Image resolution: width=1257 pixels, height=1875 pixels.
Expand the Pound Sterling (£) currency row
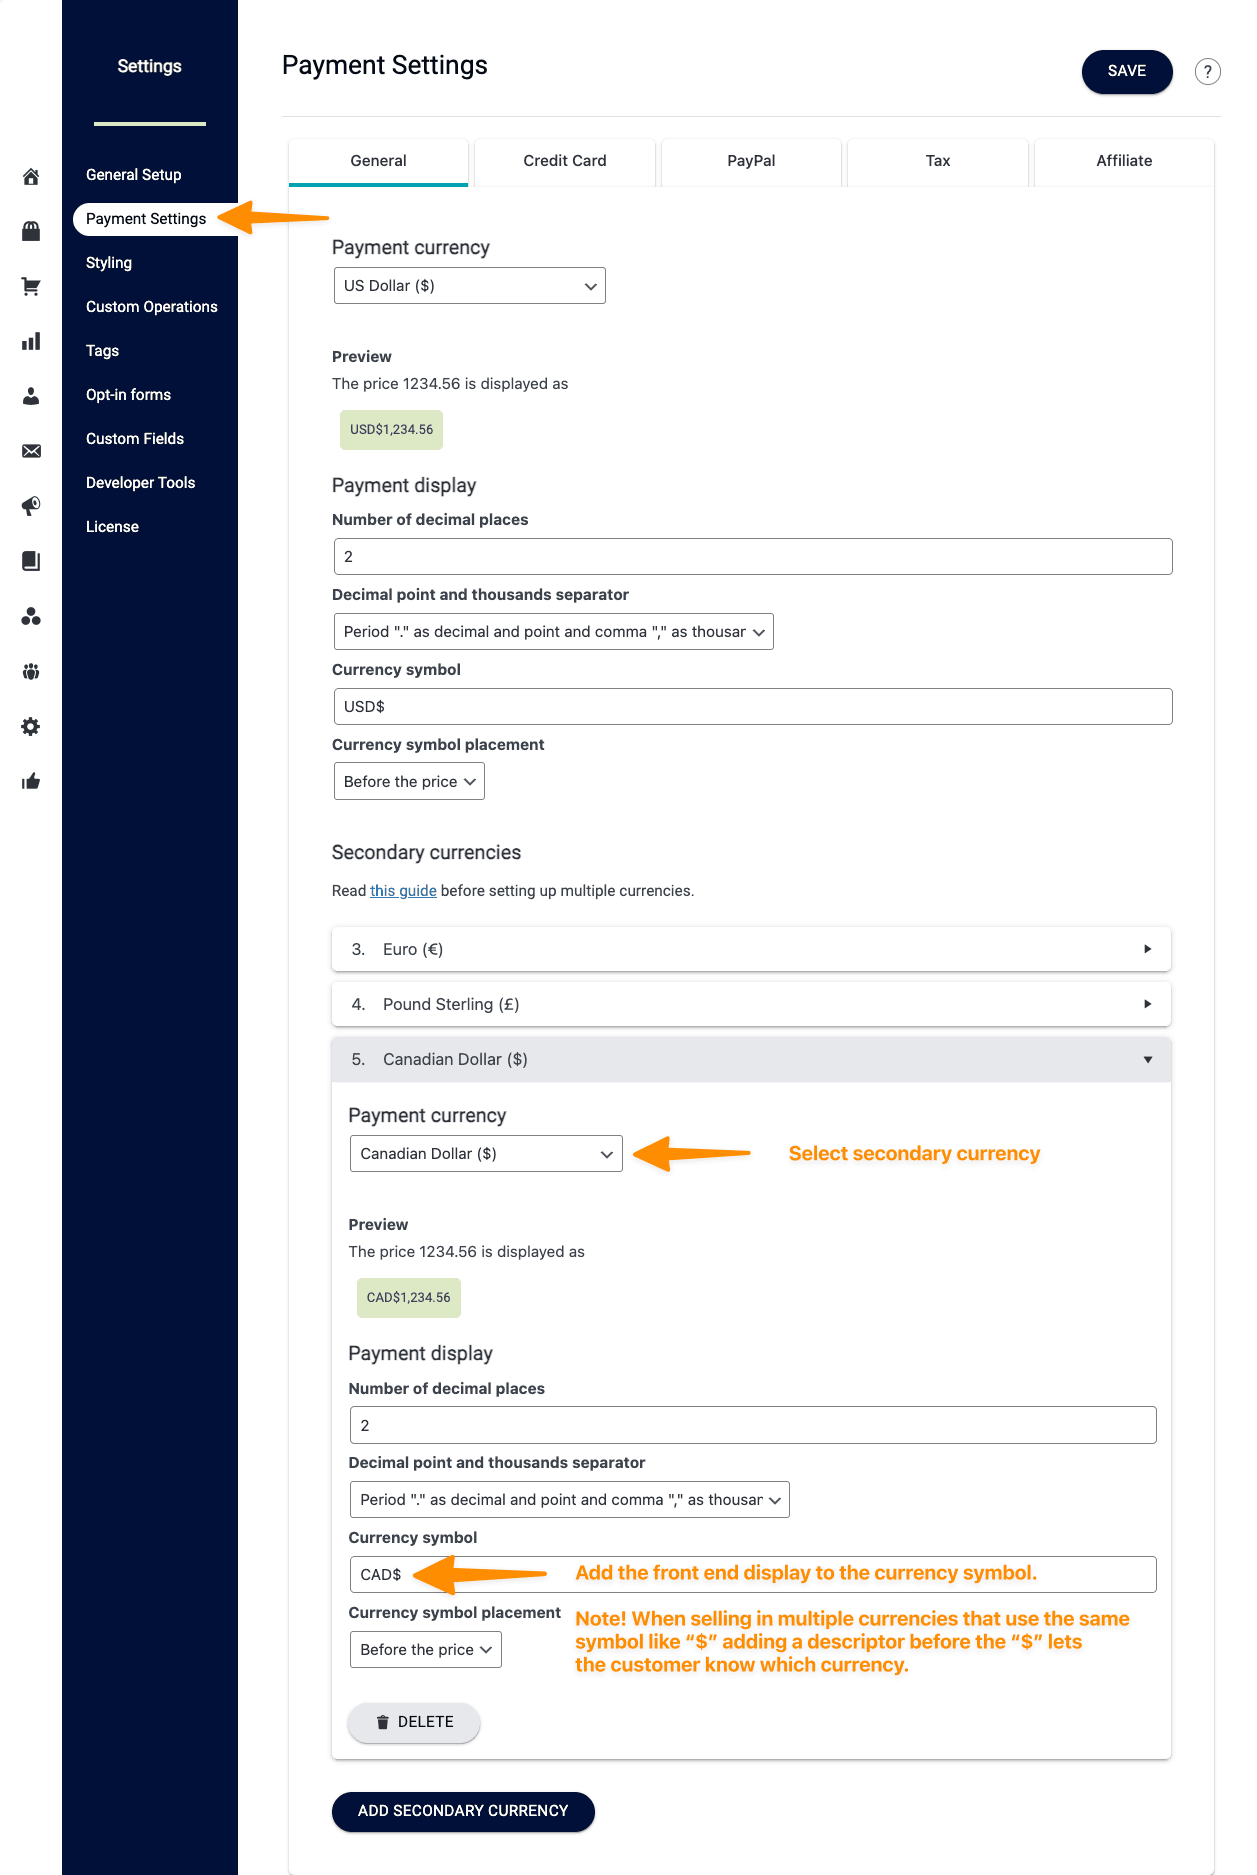(750, 1004)
